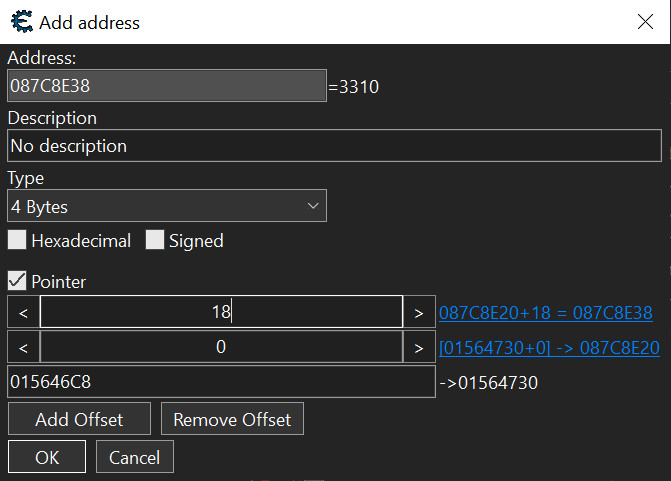Screen dimensions: 671x481
Task: Decrease the offset 0 with left arrow
Action: [22, 347]
